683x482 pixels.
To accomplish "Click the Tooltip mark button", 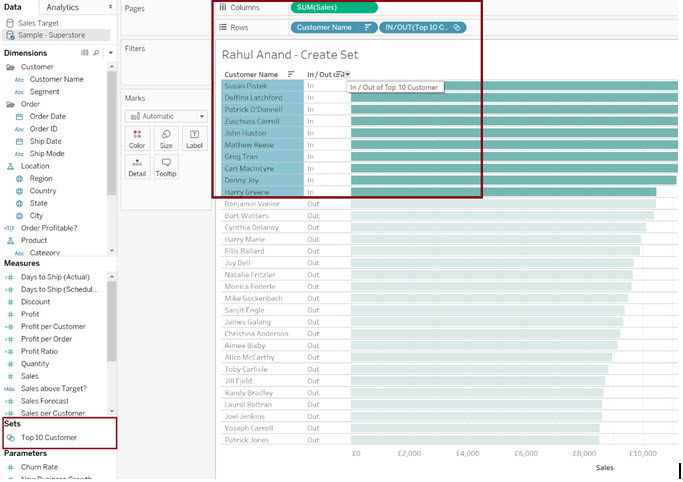I will coord(166,166).
